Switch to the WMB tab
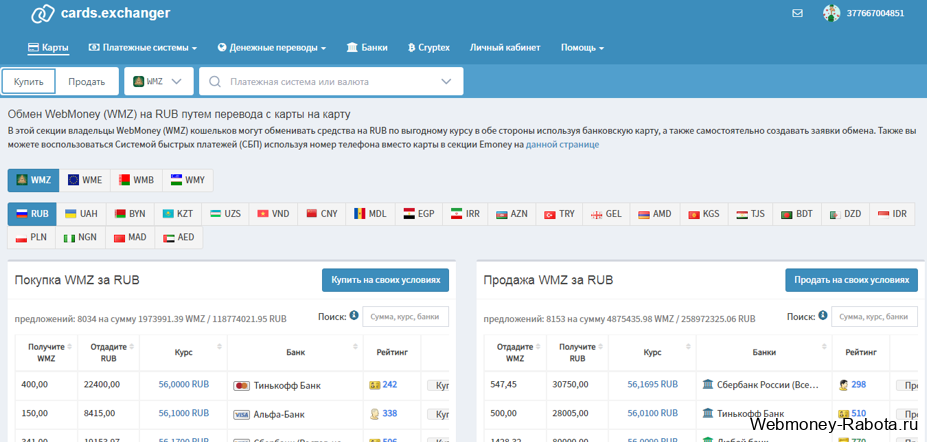The image size is (927, 442). 137,180
